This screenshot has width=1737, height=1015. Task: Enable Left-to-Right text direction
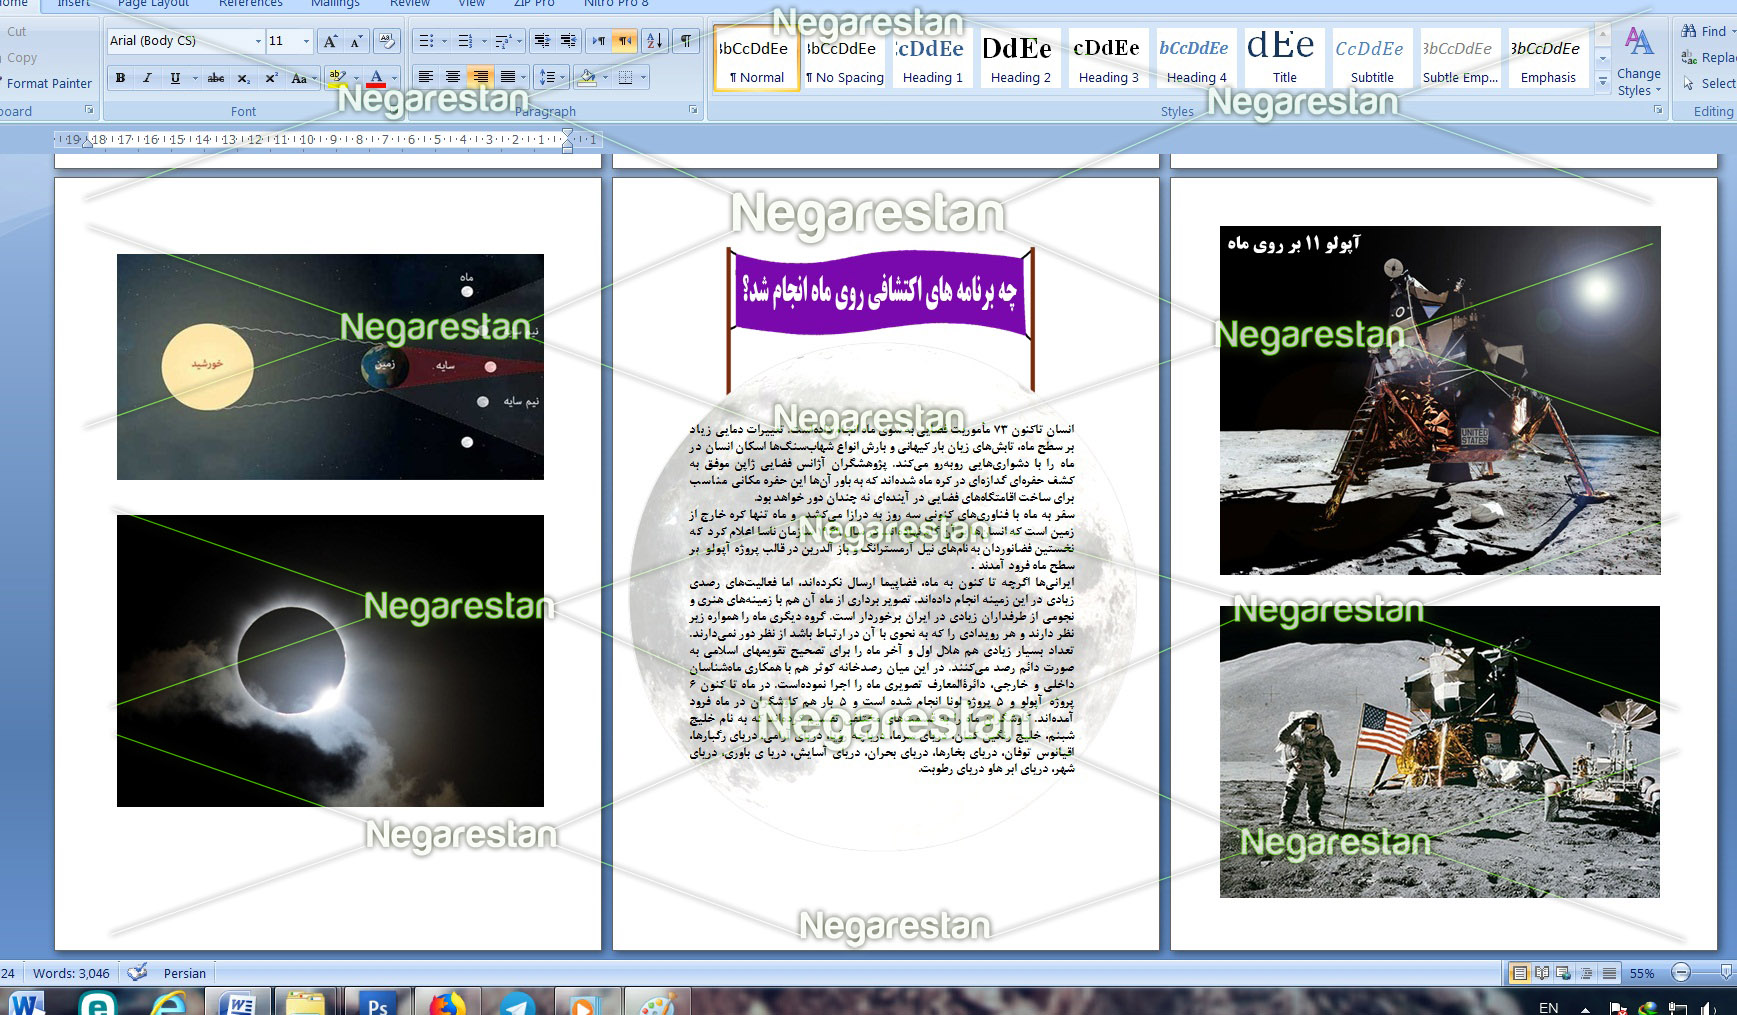(598, 41)
